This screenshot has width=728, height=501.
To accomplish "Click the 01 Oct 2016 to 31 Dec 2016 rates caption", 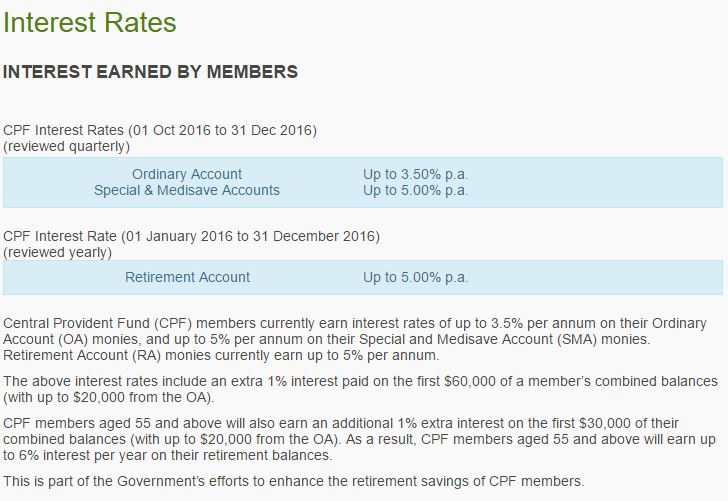I will tap(160, 130).
